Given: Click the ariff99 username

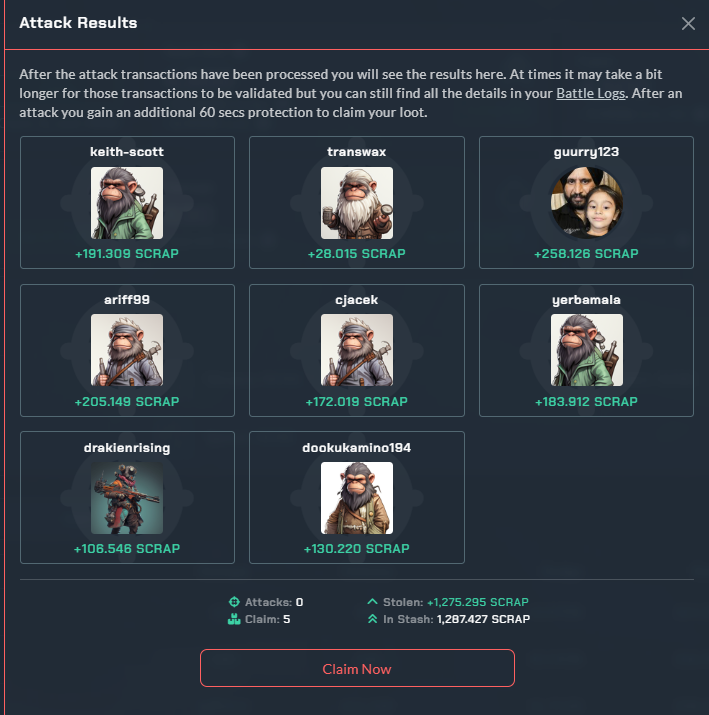Looking at the screenshot, I should pos(127,300).
